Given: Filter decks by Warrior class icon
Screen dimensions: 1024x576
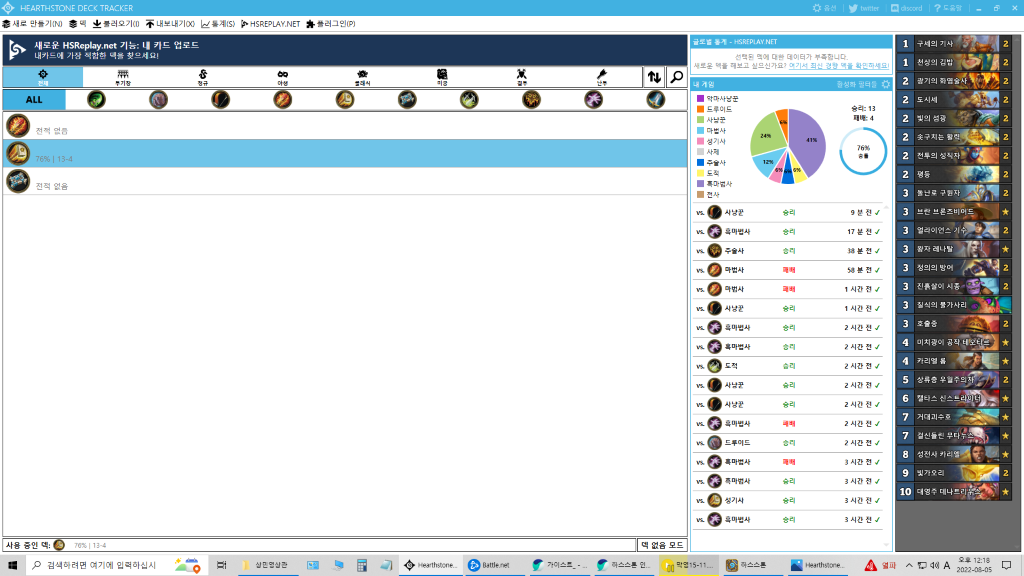Looking at the screenshot, I should [656, 100].
